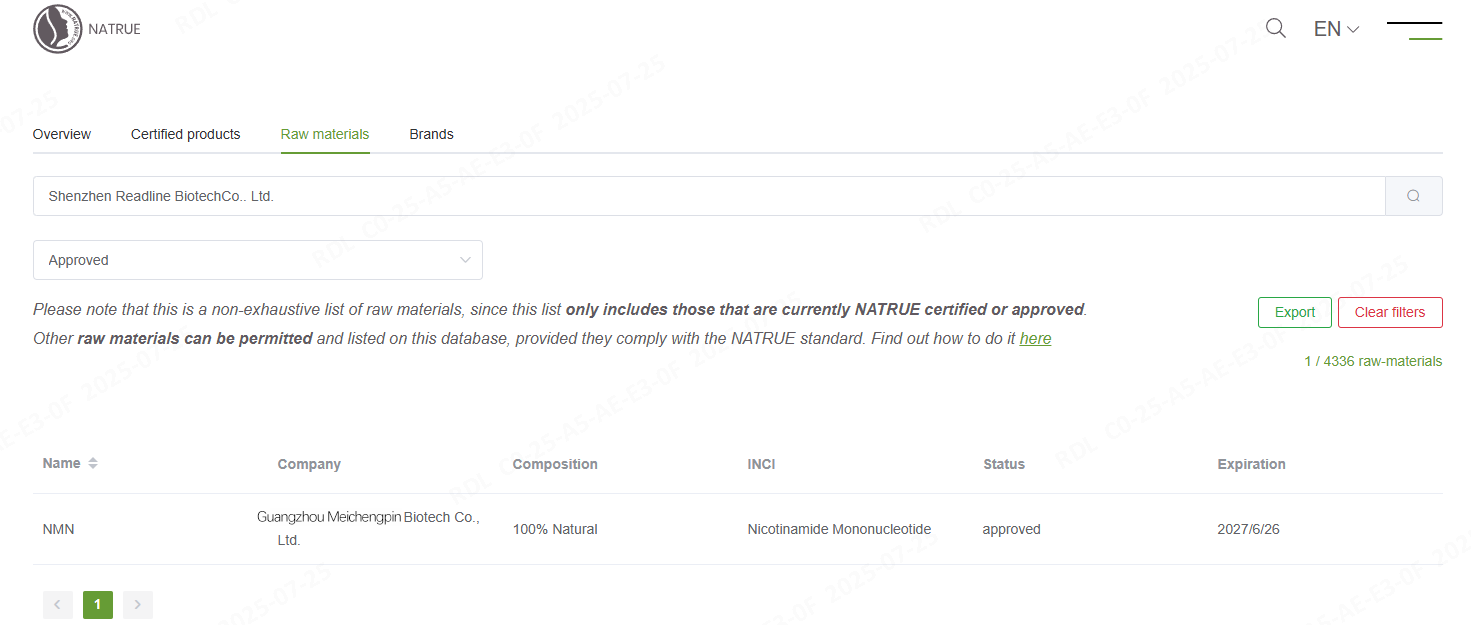Click the Guangzhou Meichengpin Biotech company cell
The height and width of the screenshot is (627, 1473).
click(369, 529)
